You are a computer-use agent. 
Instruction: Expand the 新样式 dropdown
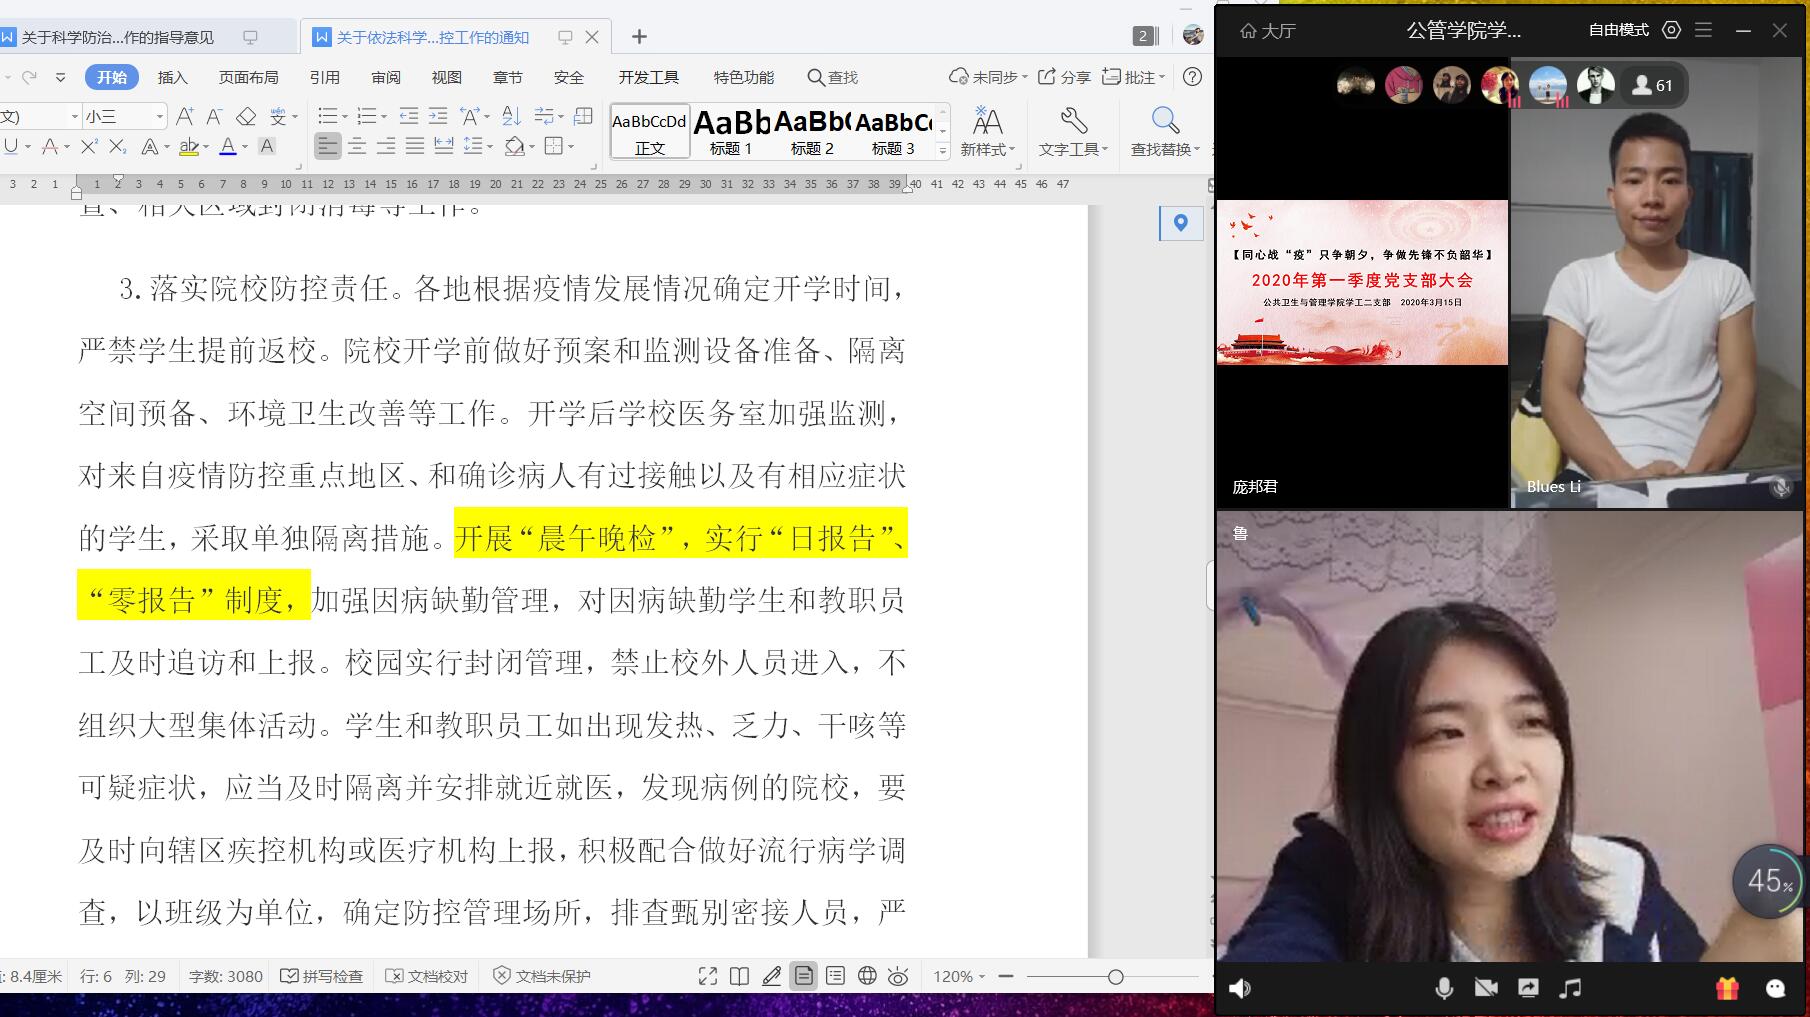click(987, 149)
